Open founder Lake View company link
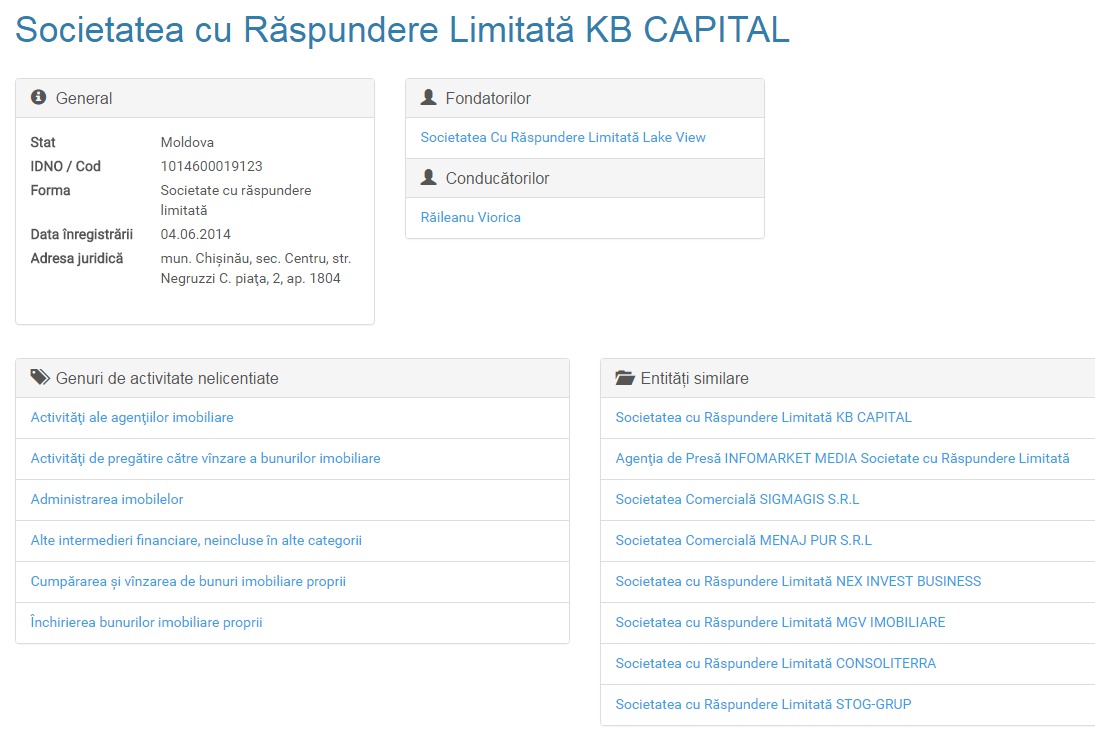The height and width of the screenshot is (733, 1095). [x=563, y=138]
